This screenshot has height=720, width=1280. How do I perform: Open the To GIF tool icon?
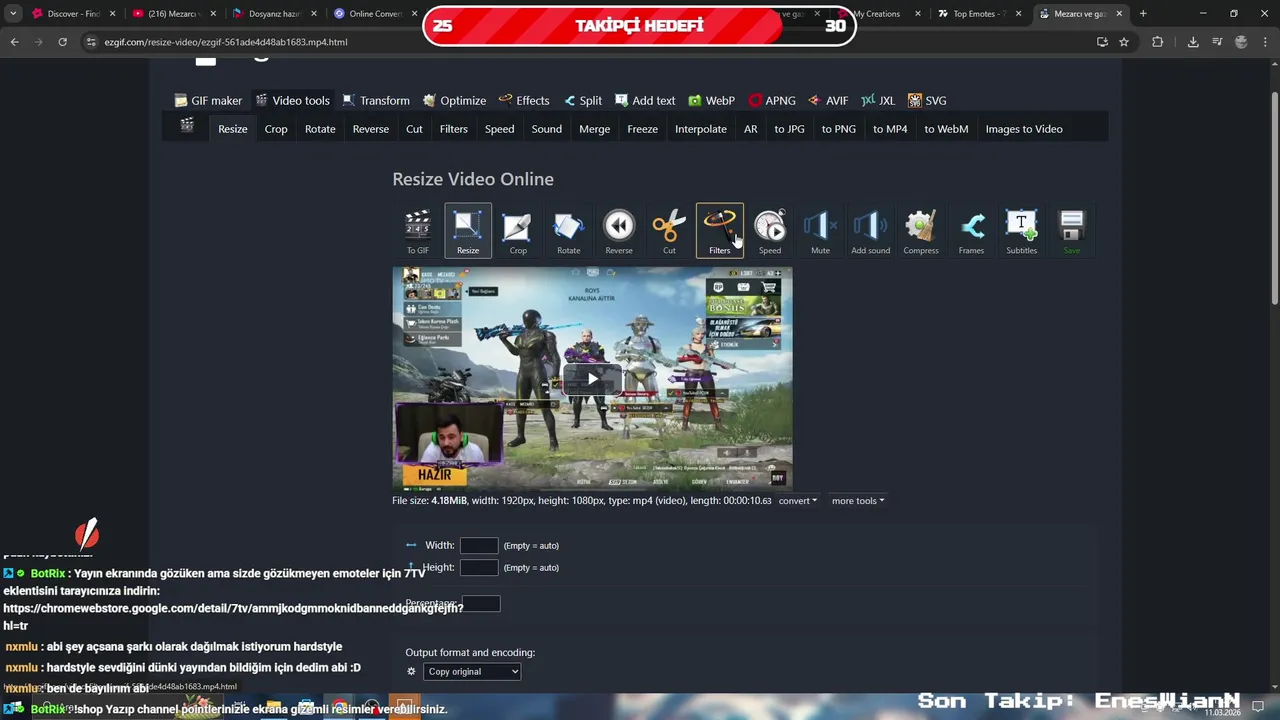click(x=417, y=231)
